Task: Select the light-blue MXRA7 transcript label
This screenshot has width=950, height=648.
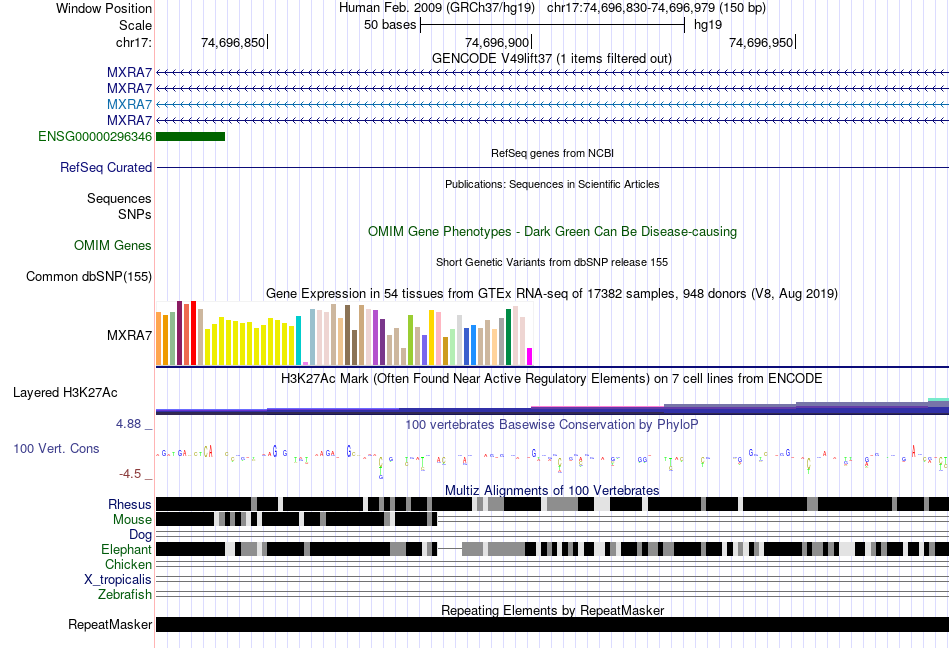Action: (x=129, y=104)
